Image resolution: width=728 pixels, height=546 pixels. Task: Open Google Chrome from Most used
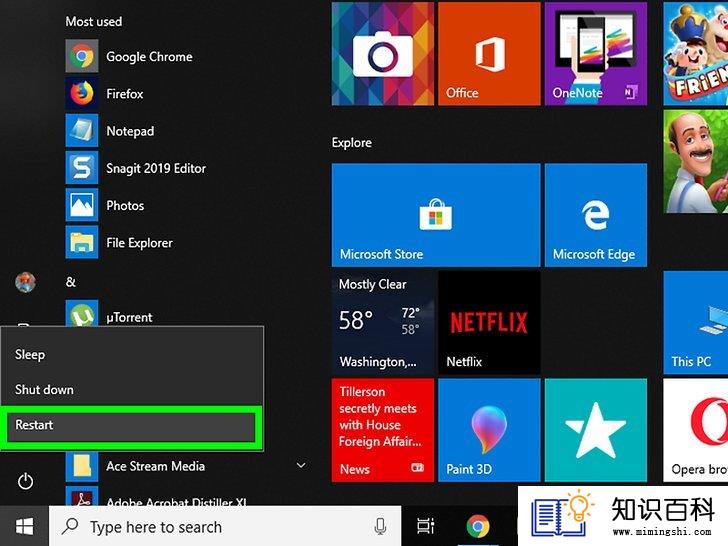186,56
